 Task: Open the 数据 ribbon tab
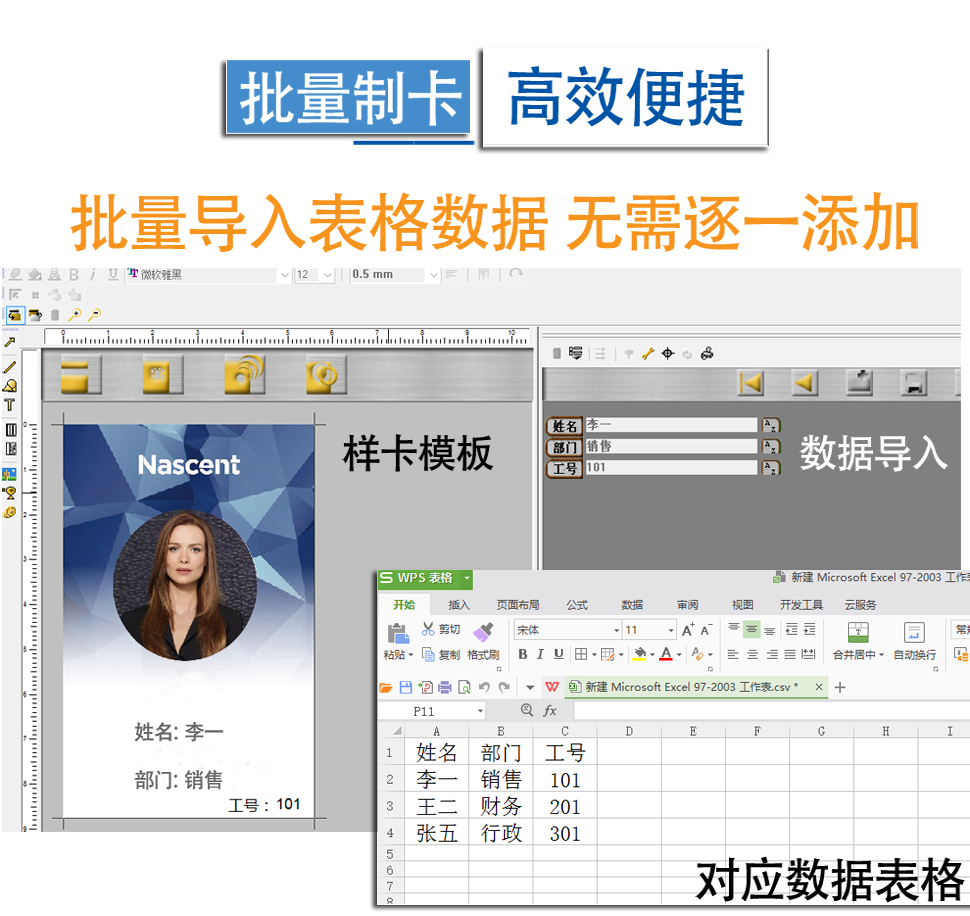pos(632,605)
